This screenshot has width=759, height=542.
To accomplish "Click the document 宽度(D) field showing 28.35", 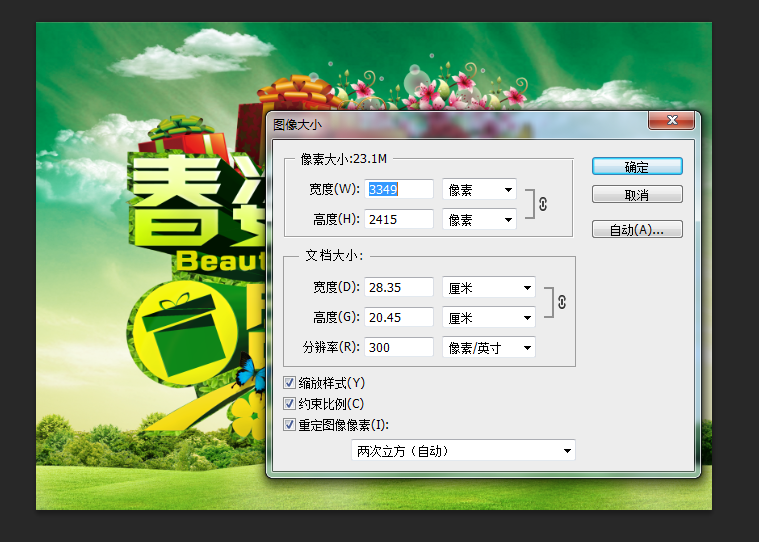I will pyautogui.click(x=399, y=287).
